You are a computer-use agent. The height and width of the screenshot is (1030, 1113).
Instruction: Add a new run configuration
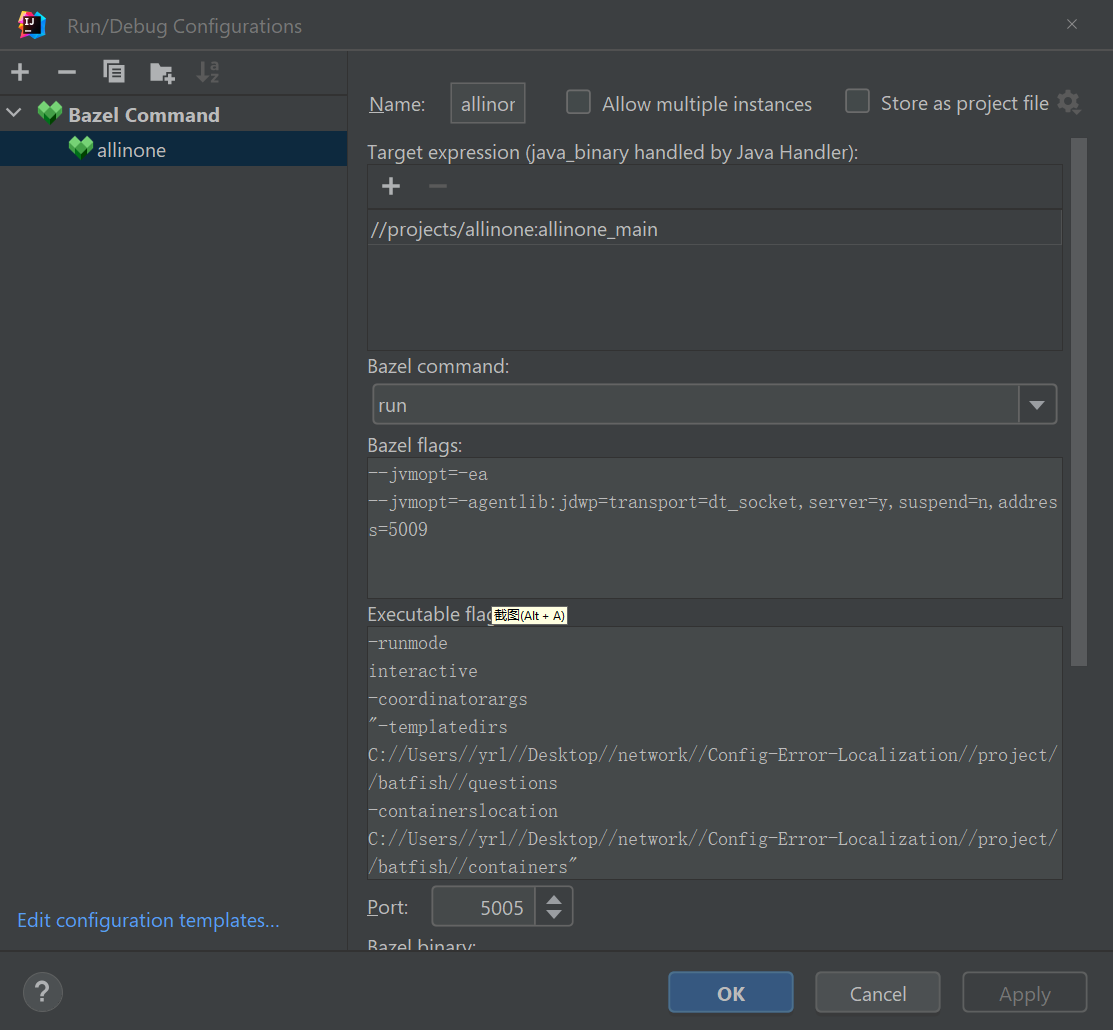[20, 72]
